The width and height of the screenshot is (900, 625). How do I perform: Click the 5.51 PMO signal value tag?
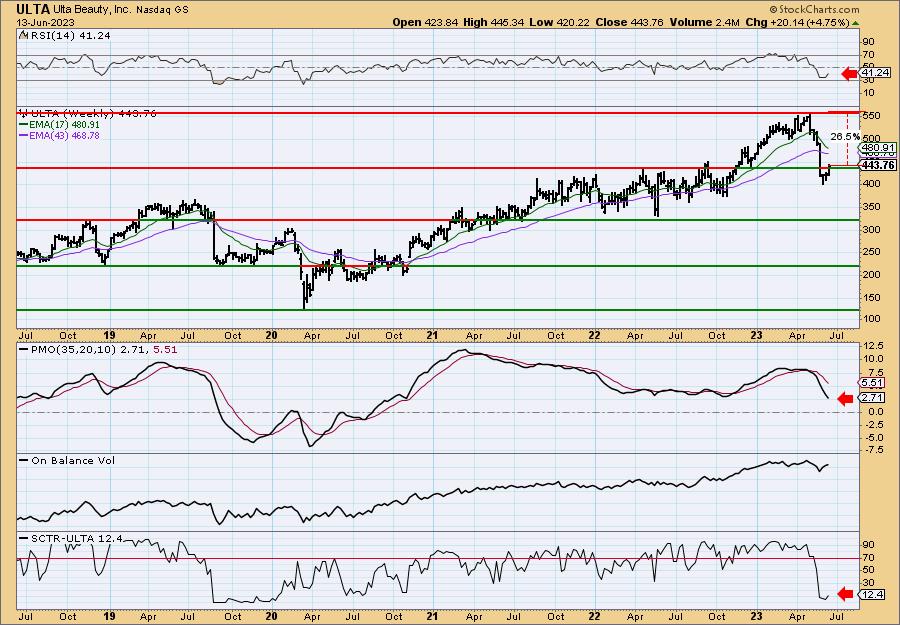(872, 382)
